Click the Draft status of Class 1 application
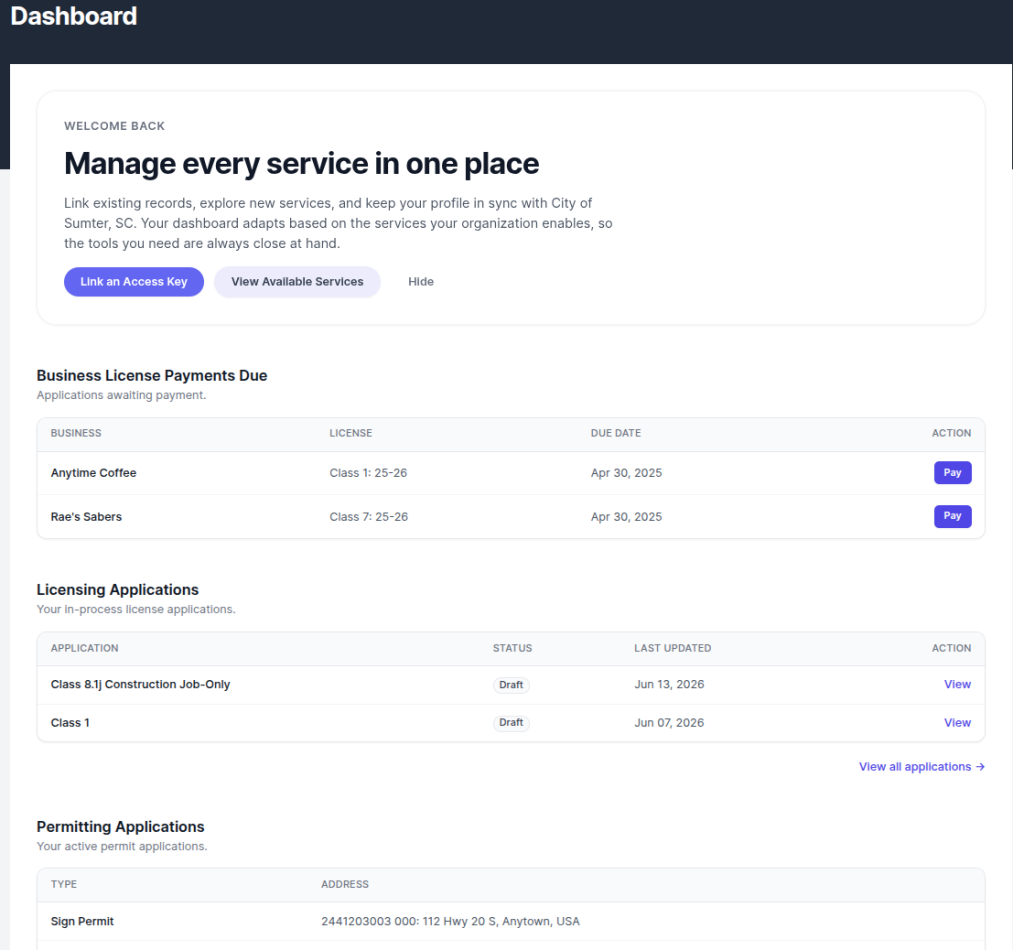The height and width of the screenshot is (950, 1013). point(511,723)
